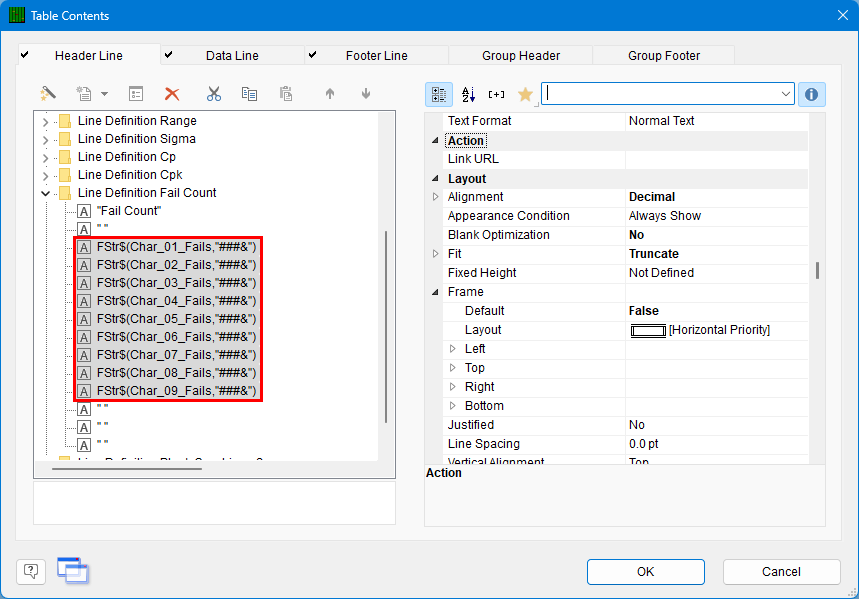Click the Line Definition Cpk folder icon
859x599 pixels.
point(65,175)
